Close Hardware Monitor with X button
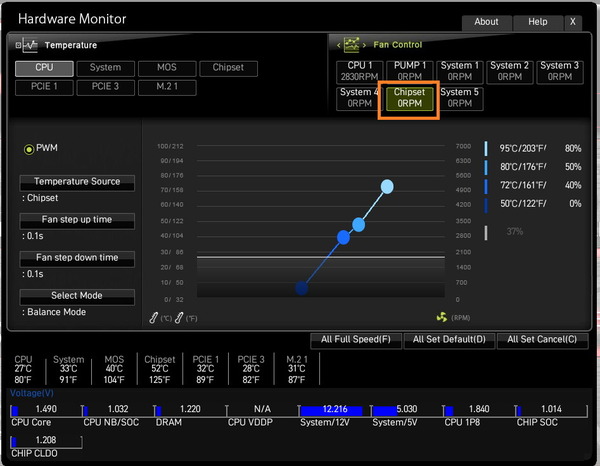The height and width of the screenshot is (466, 600). [x=573, y=23]
